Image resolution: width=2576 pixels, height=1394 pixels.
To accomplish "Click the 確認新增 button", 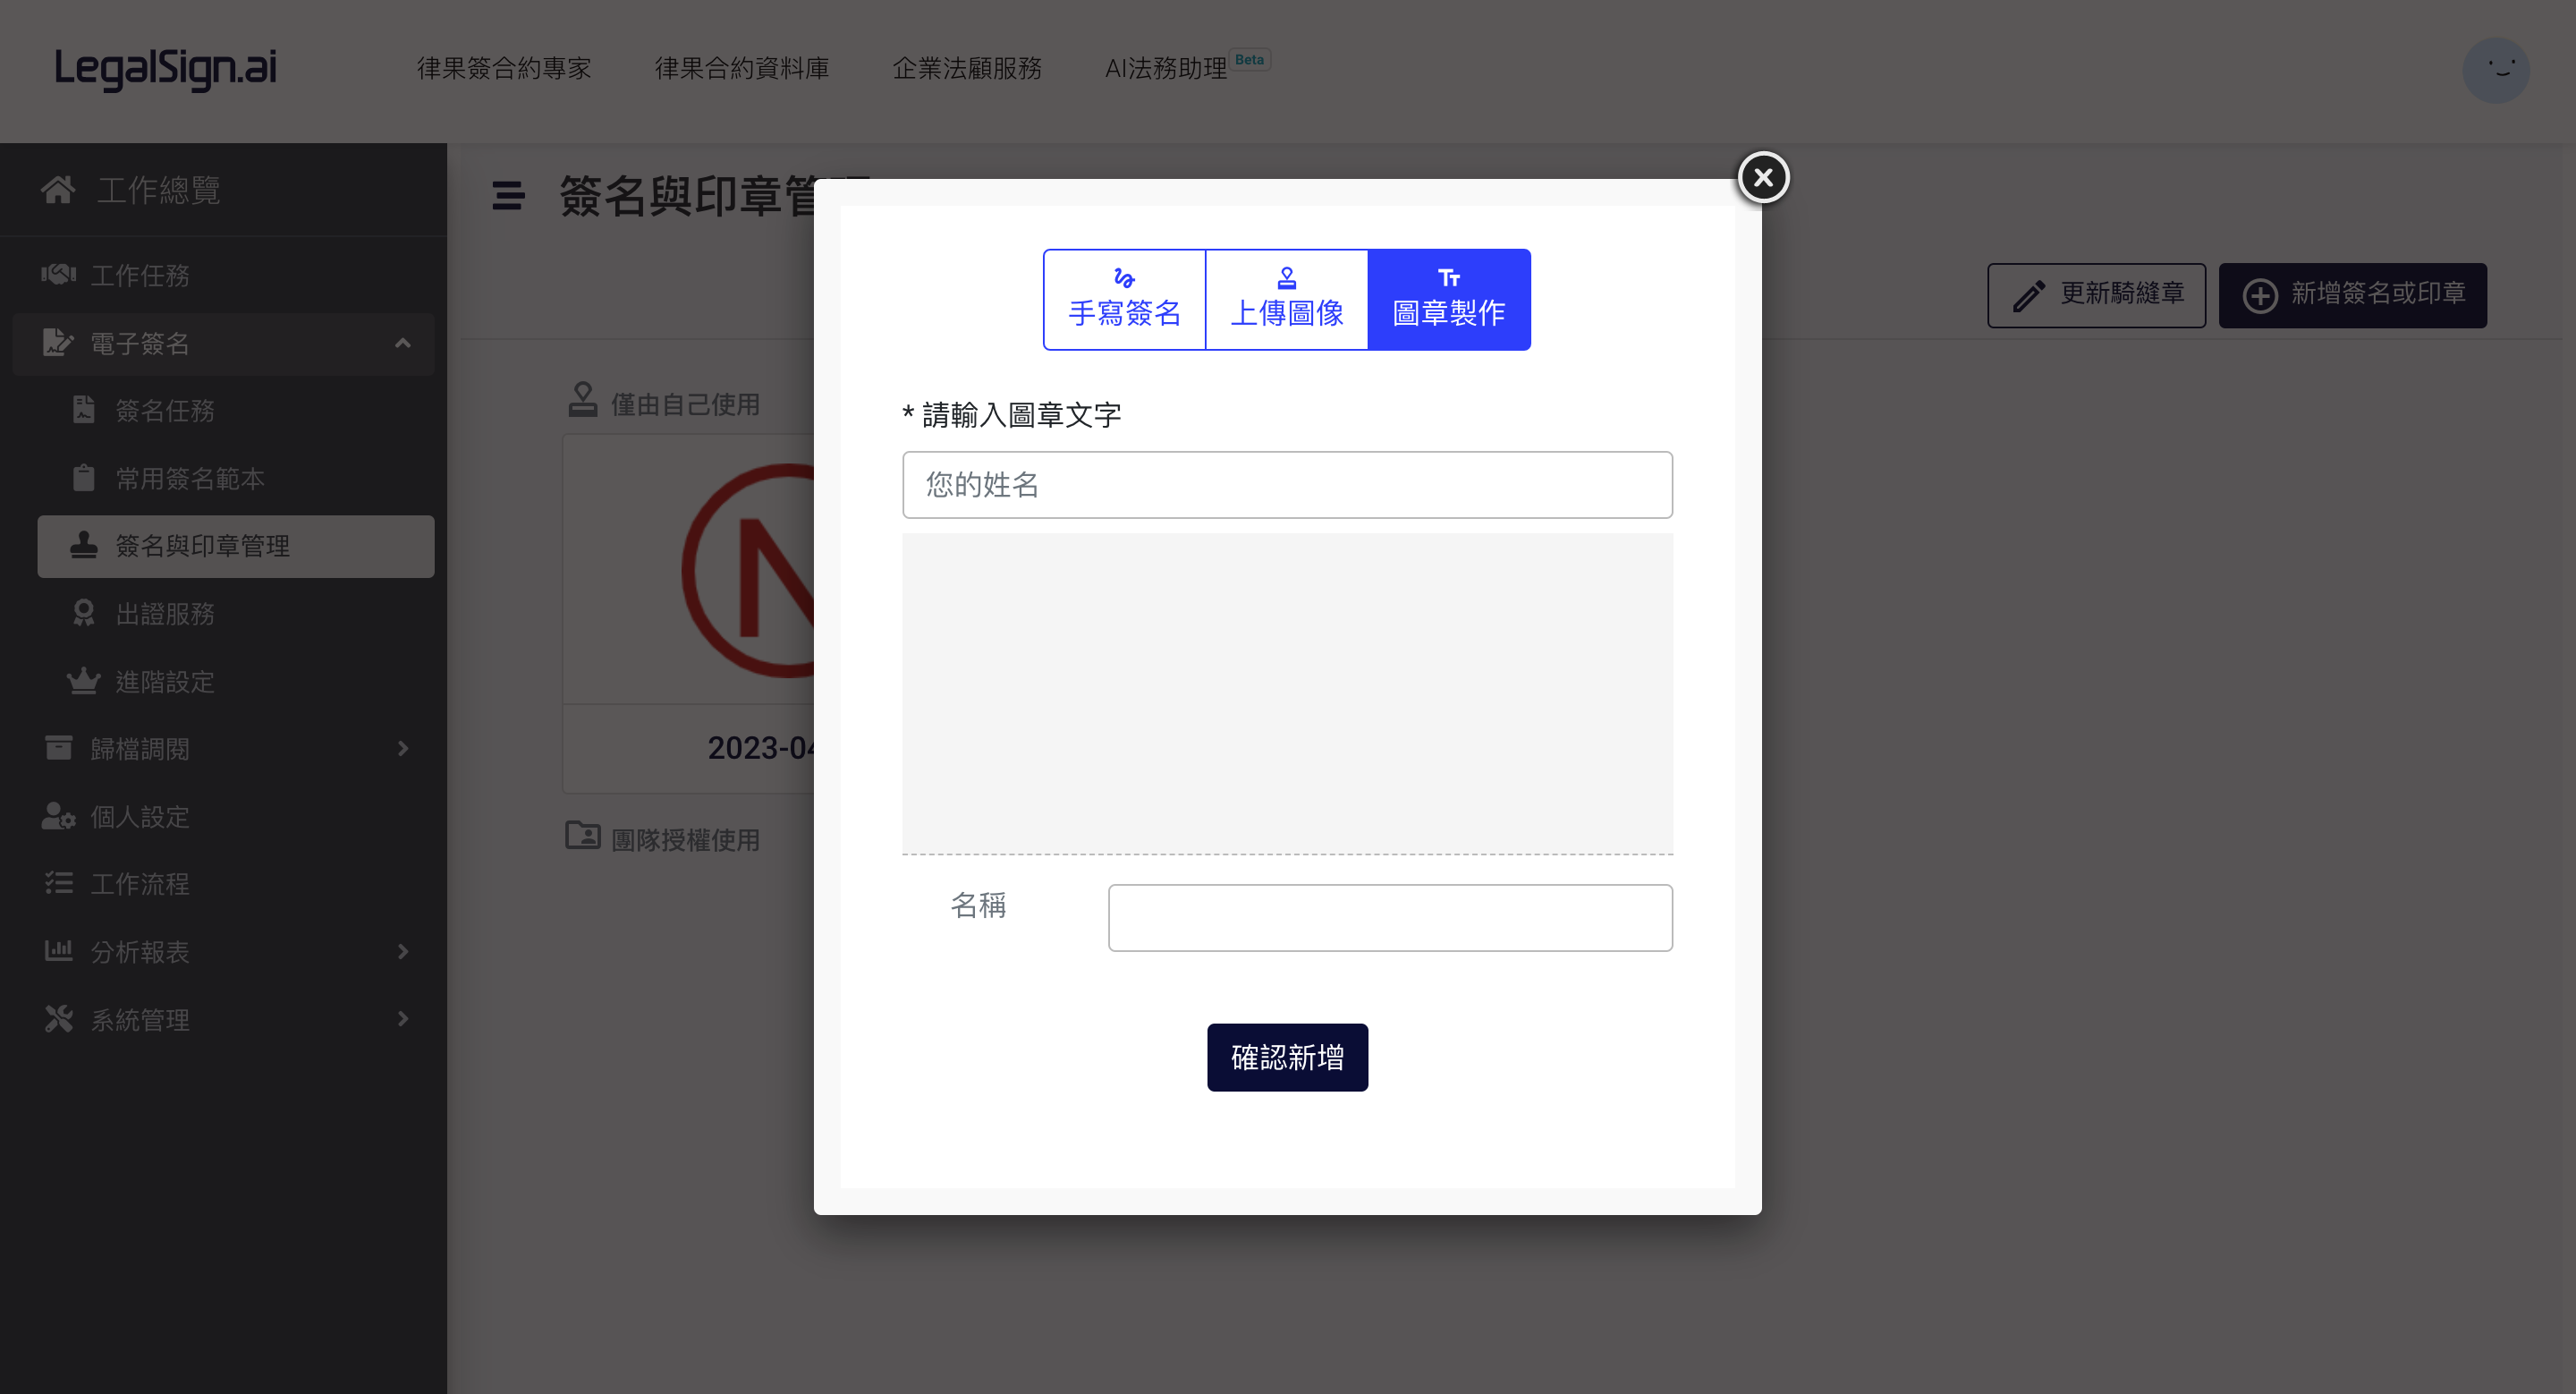I will [x=1287, y=1057].
